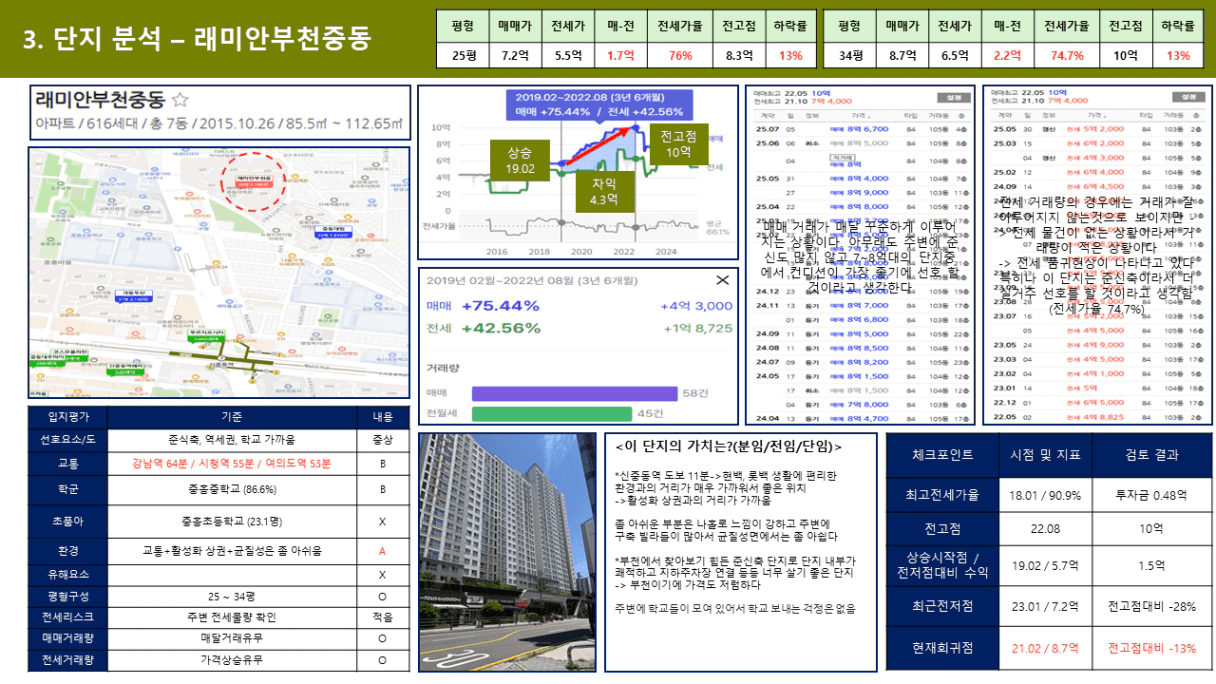The height and width of the screenshot is (684, 1216).
Task: Click the +1억 8,725 gain figure
Action: (x=698, y=328)
